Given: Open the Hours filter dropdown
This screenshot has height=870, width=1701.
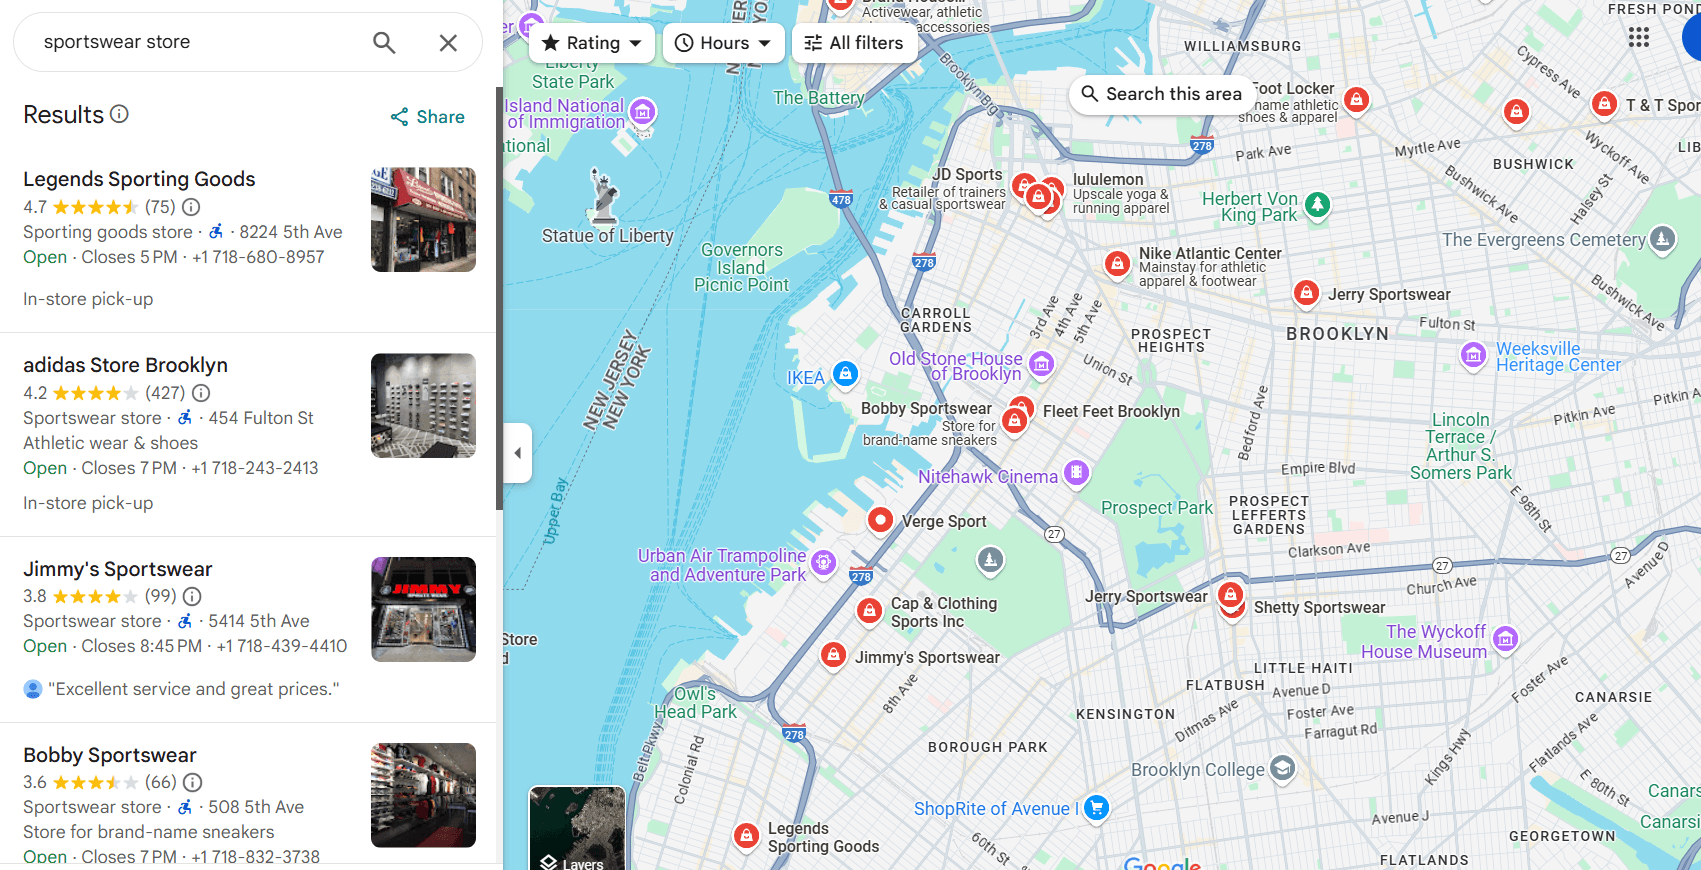Looking at the screenshot, I should coord(723,43).
